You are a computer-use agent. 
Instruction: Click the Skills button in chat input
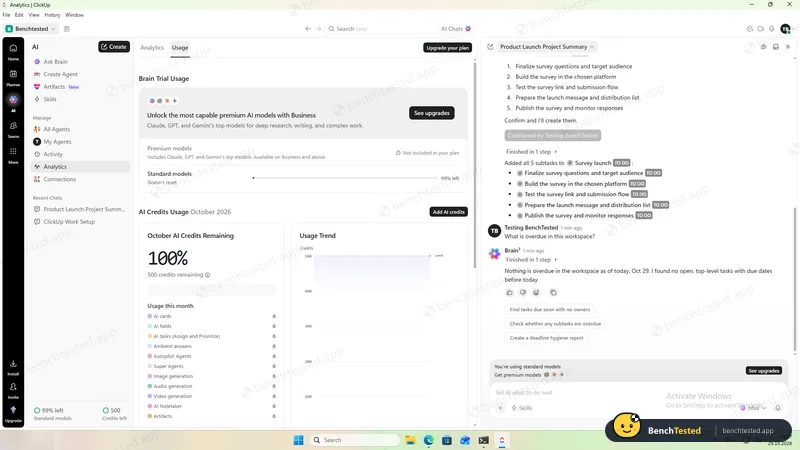click(x=522, y=408)
